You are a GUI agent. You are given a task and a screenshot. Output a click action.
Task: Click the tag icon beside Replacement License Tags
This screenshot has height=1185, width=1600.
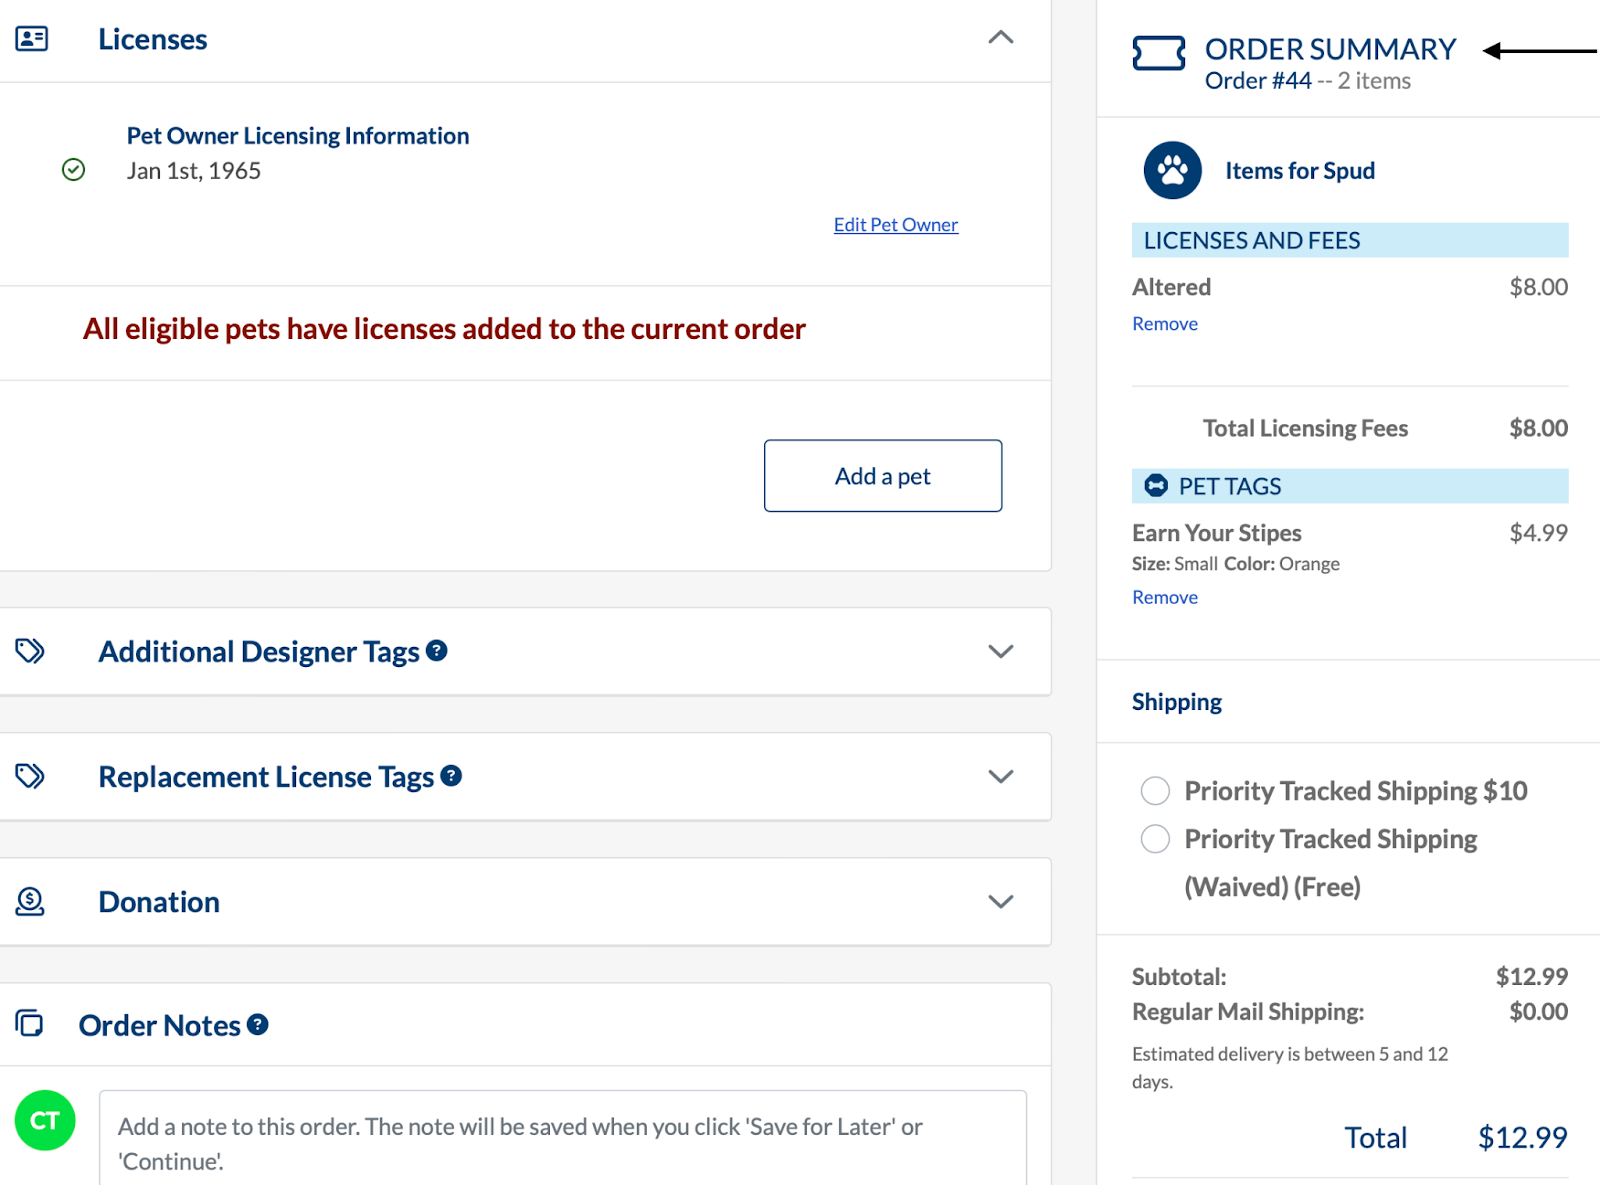tap(29, 776)
